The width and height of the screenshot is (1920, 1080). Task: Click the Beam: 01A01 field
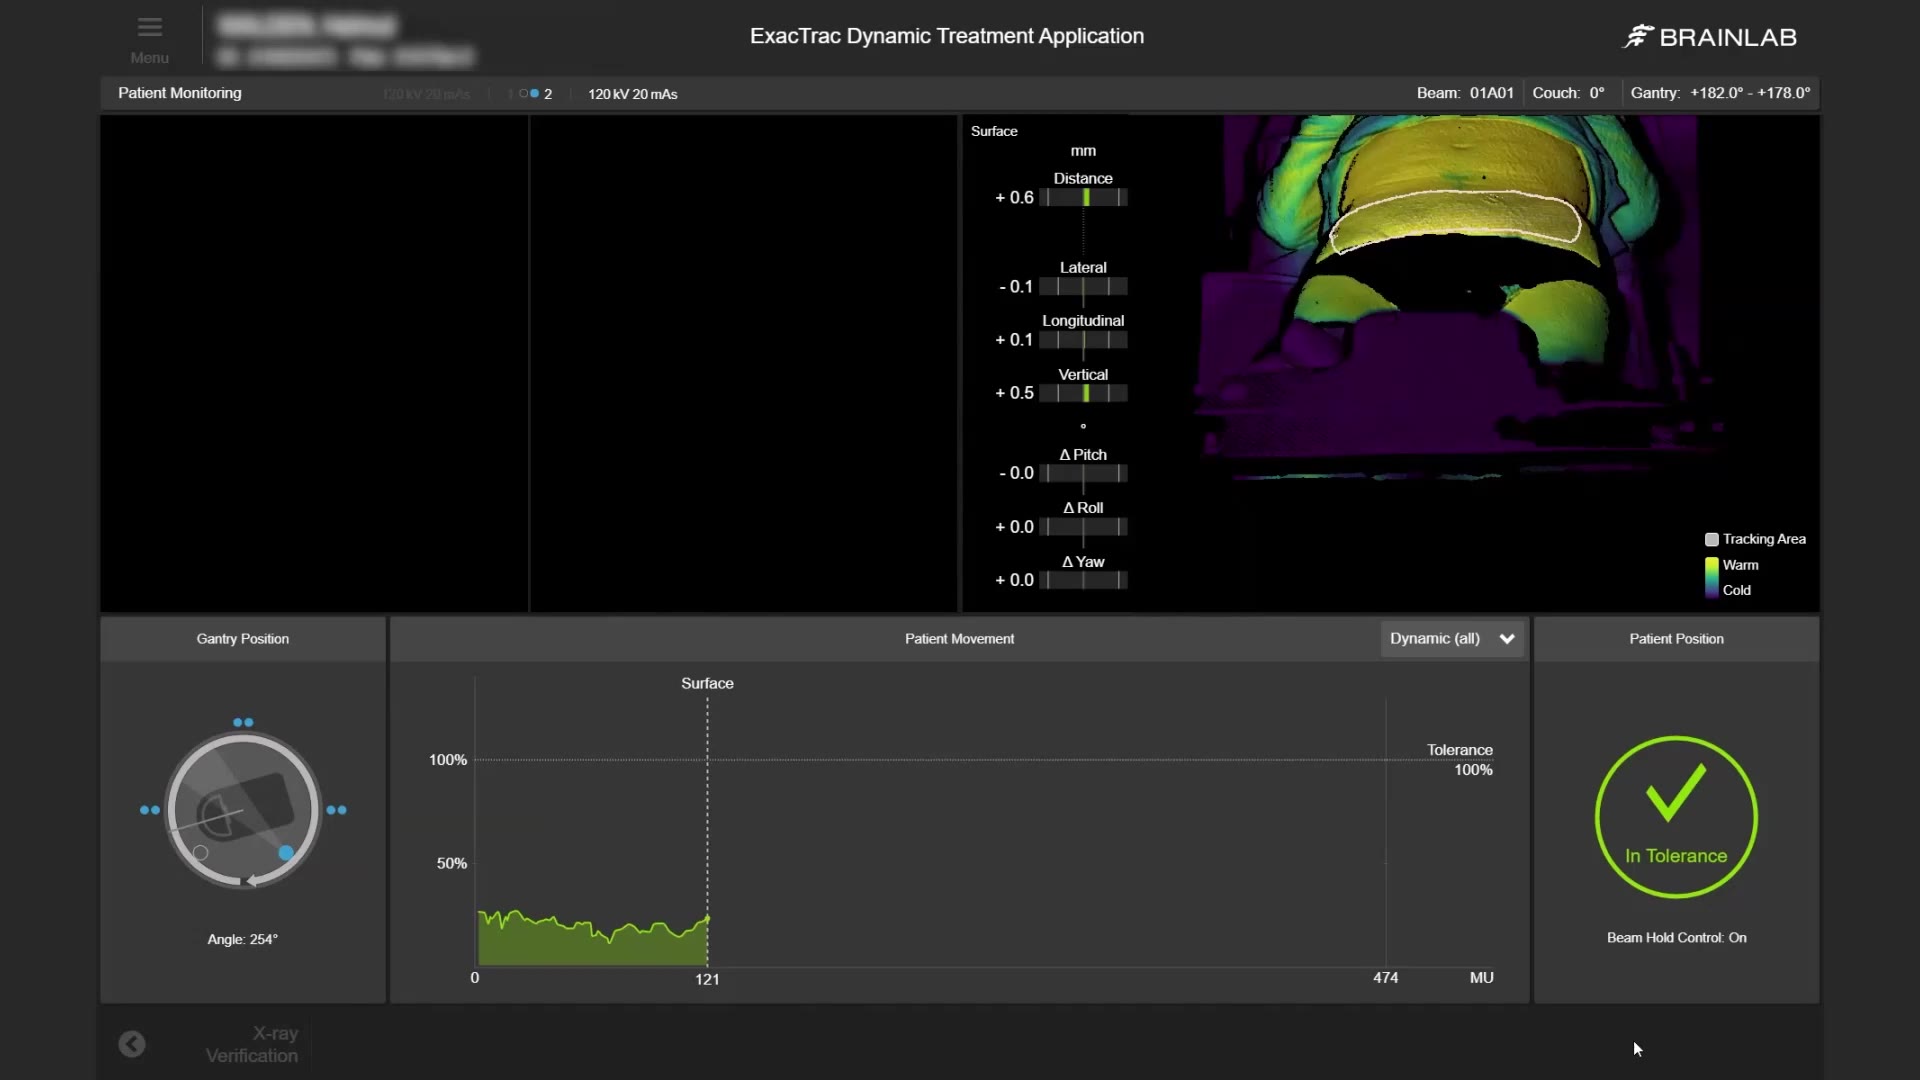point(1465,93)
